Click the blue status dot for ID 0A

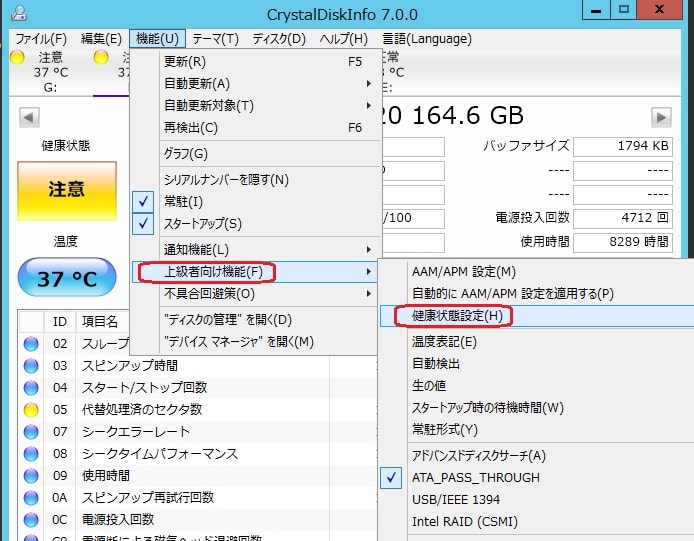tap(31, 498)
